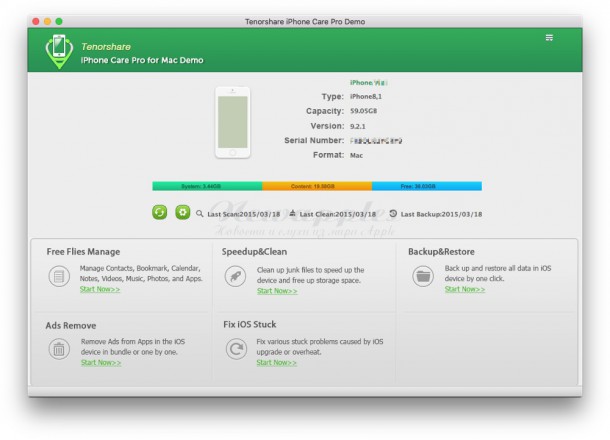610x440 pixels.
Task: Click the Tenorshare brand name in header
Action: (106, 47)
